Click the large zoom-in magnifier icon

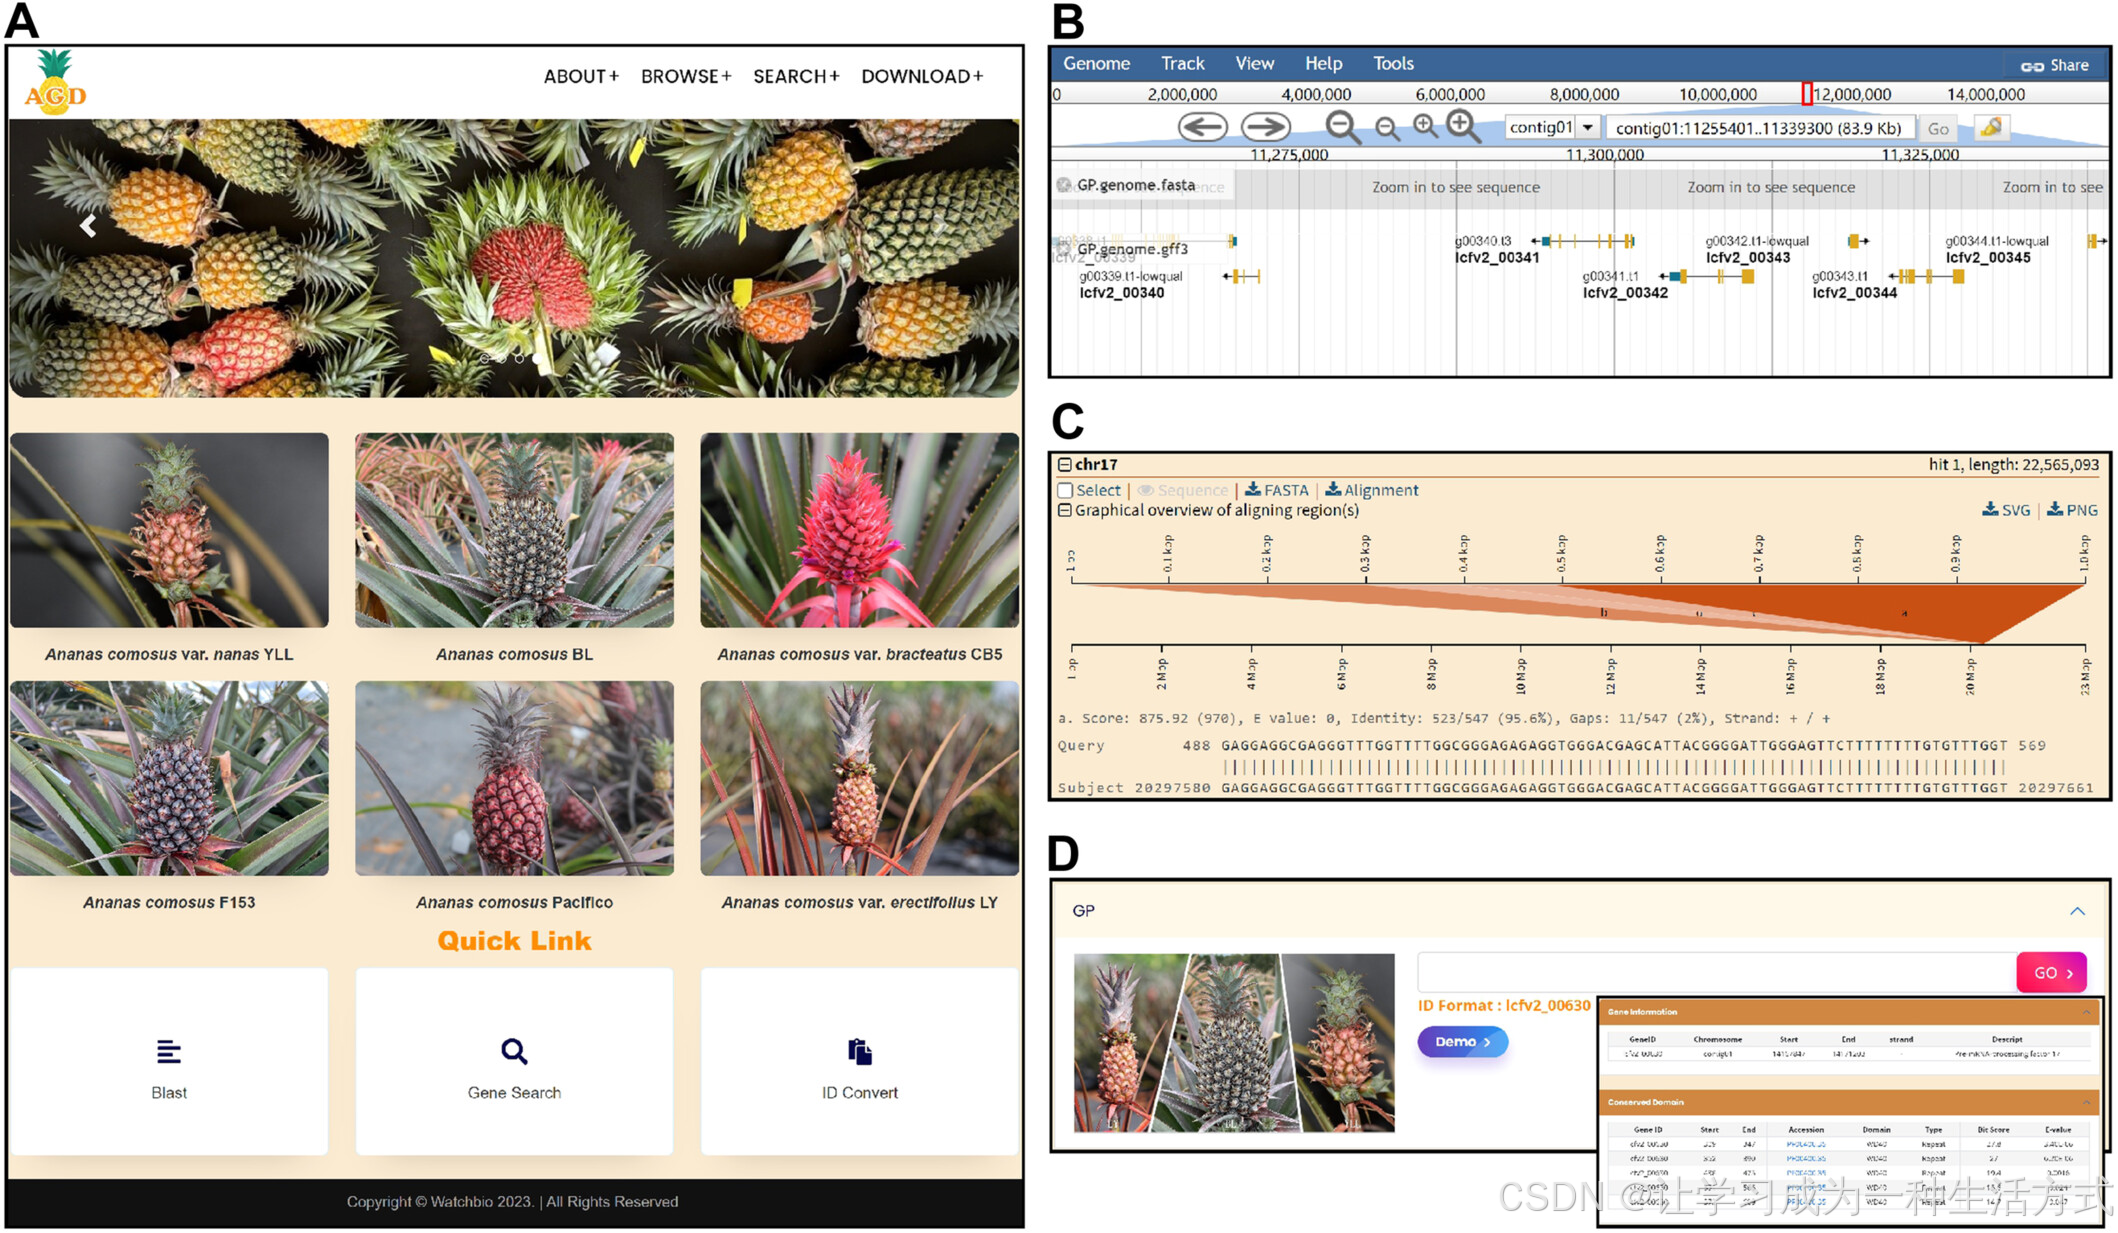coord(1463,126)
